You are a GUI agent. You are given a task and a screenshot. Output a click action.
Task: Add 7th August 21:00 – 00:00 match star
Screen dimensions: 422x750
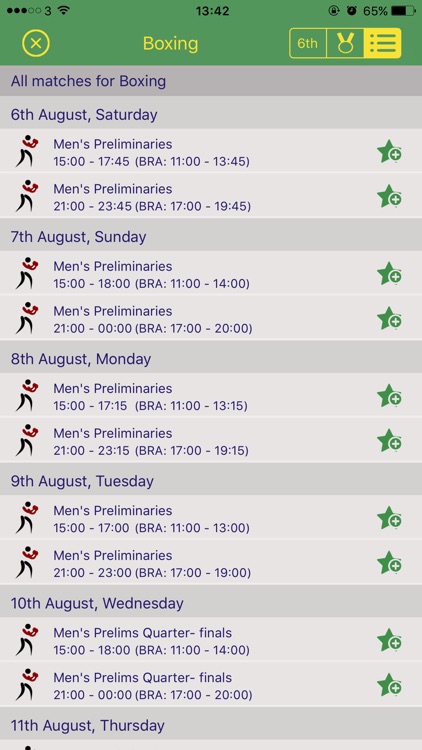point(389,318)
